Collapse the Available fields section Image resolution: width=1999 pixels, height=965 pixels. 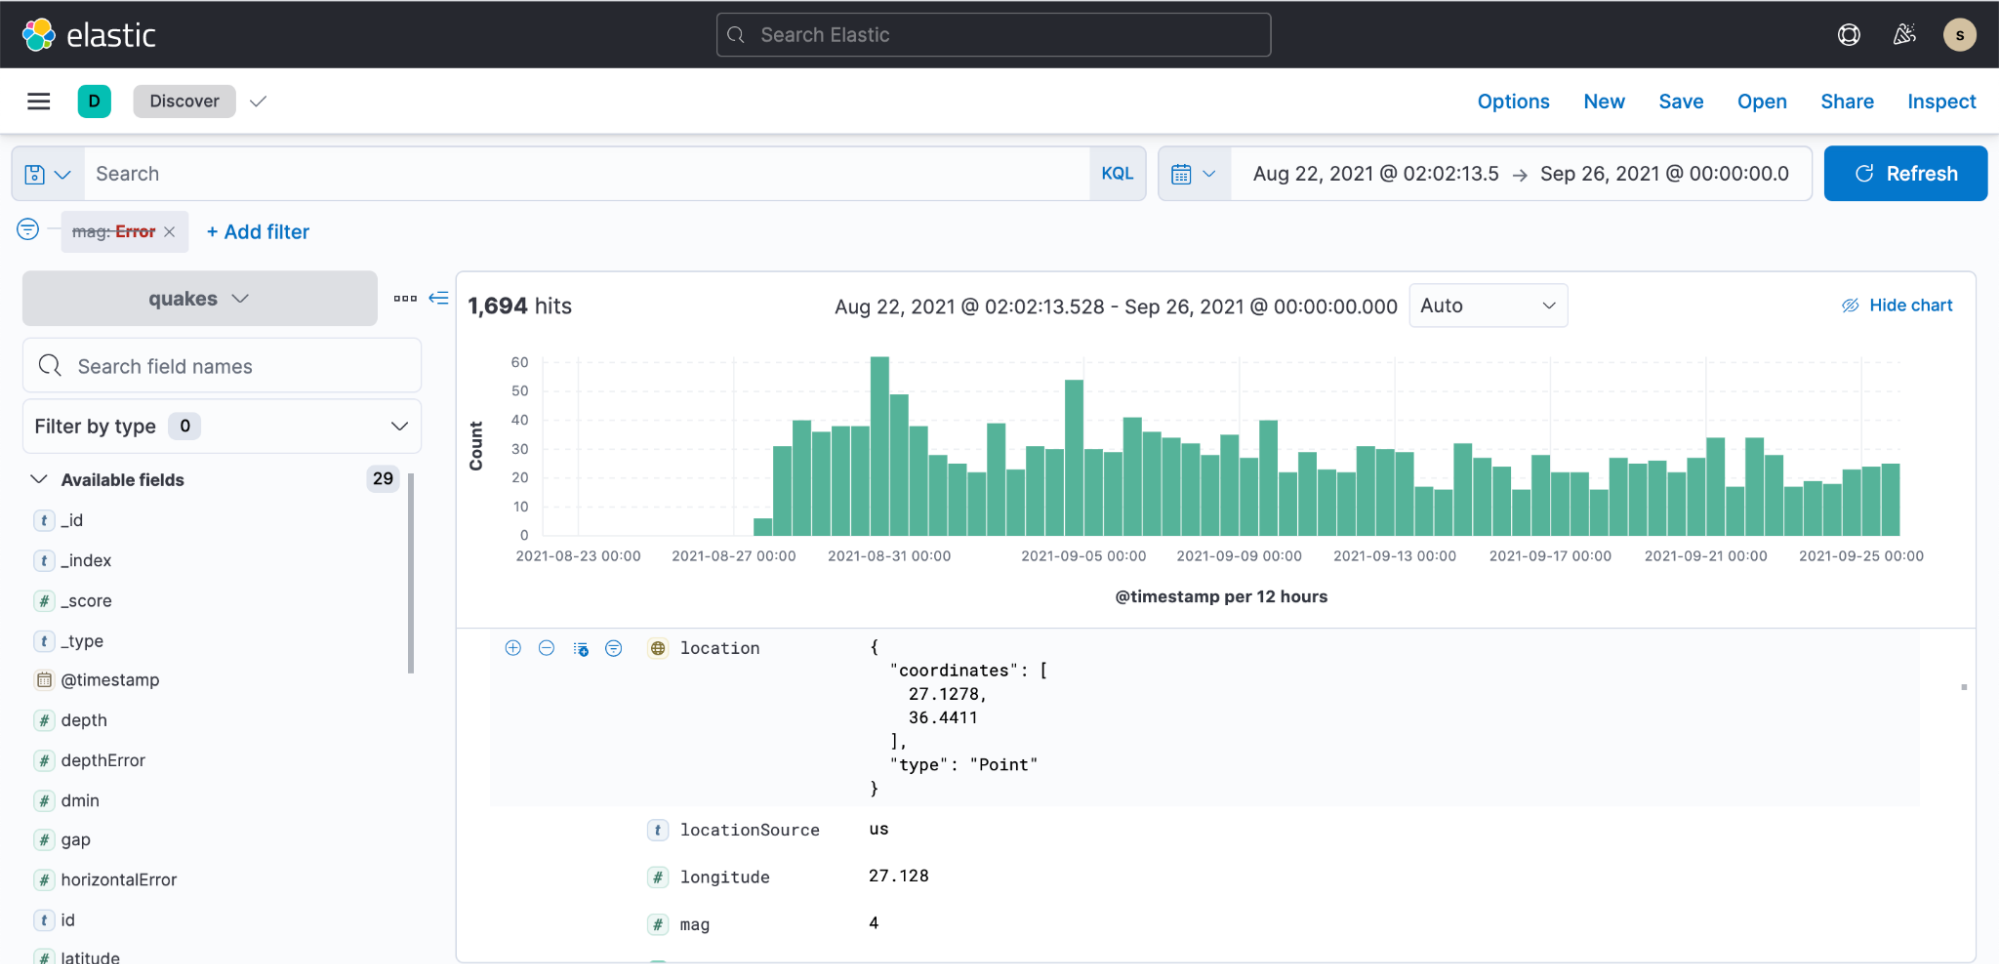(39, 479)
